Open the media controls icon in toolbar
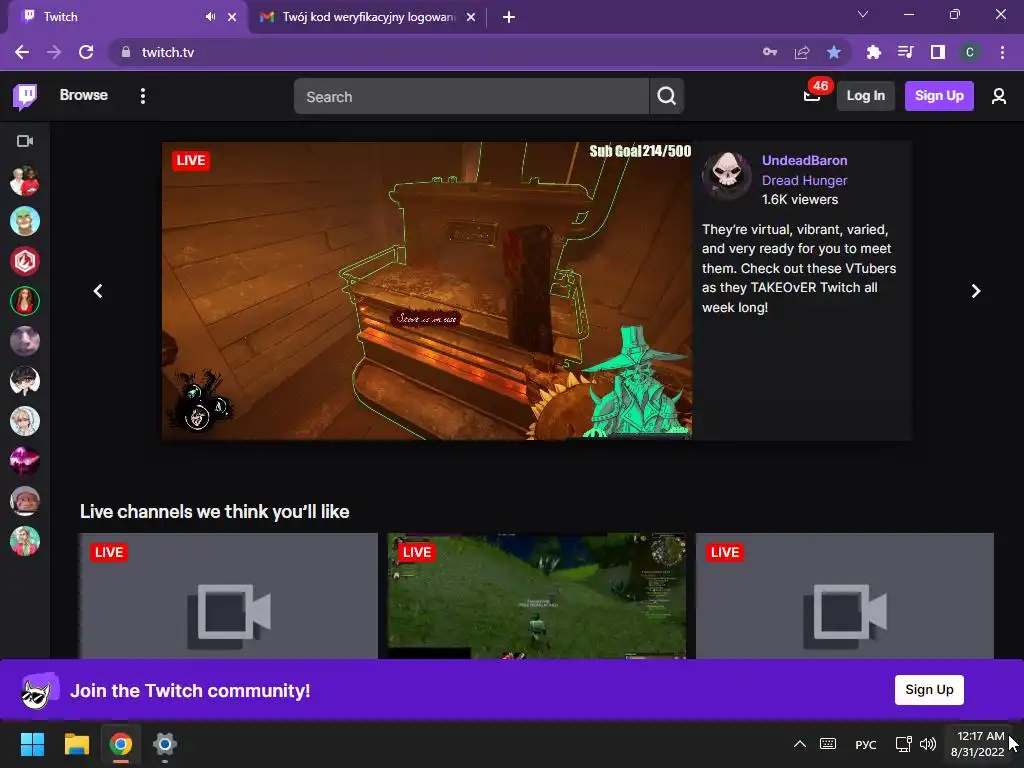The image size is (1024, 768). pos(906,52)
